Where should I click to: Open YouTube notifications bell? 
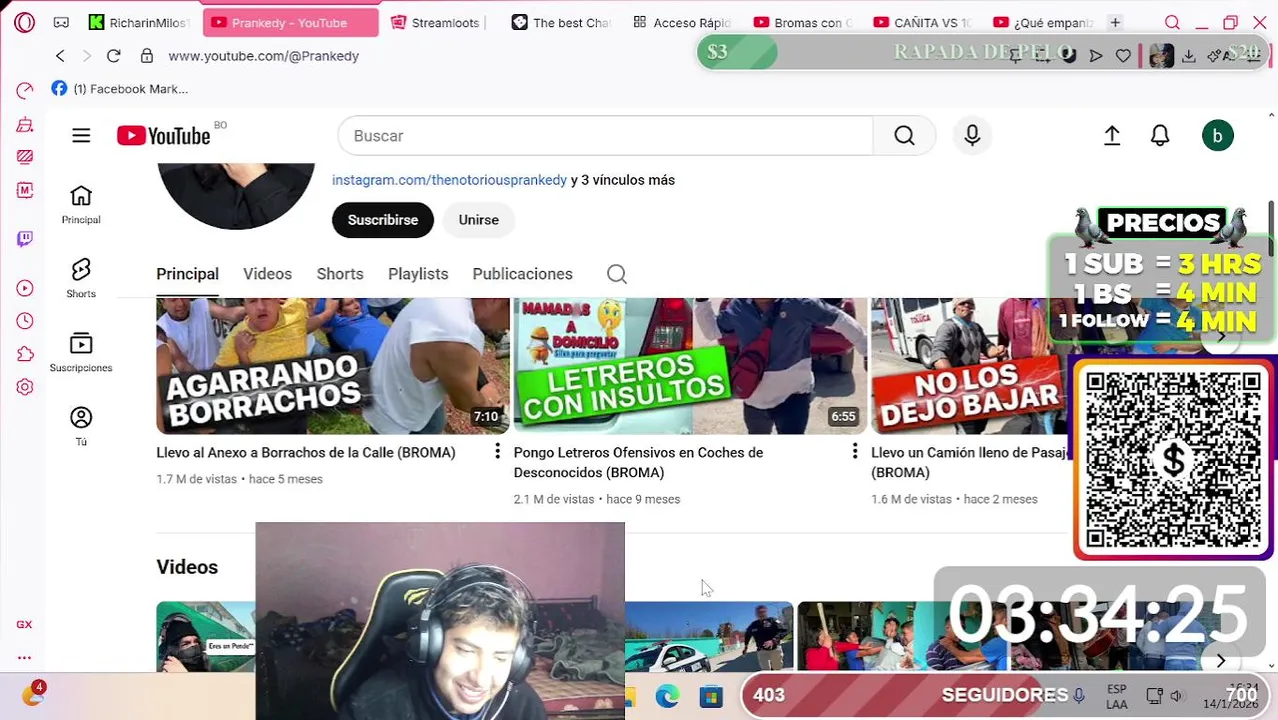[x=1160, y=136]
